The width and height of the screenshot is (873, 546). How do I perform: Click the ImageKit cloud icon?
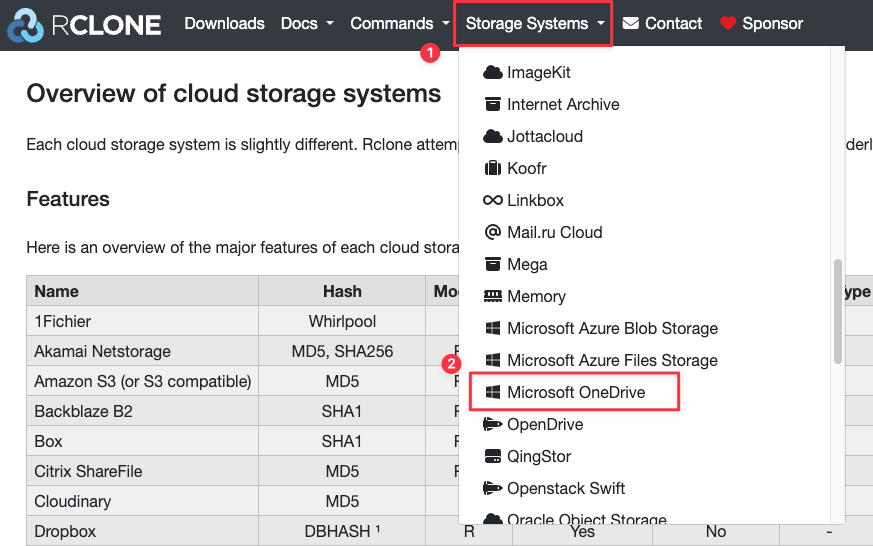click(493, 72)
